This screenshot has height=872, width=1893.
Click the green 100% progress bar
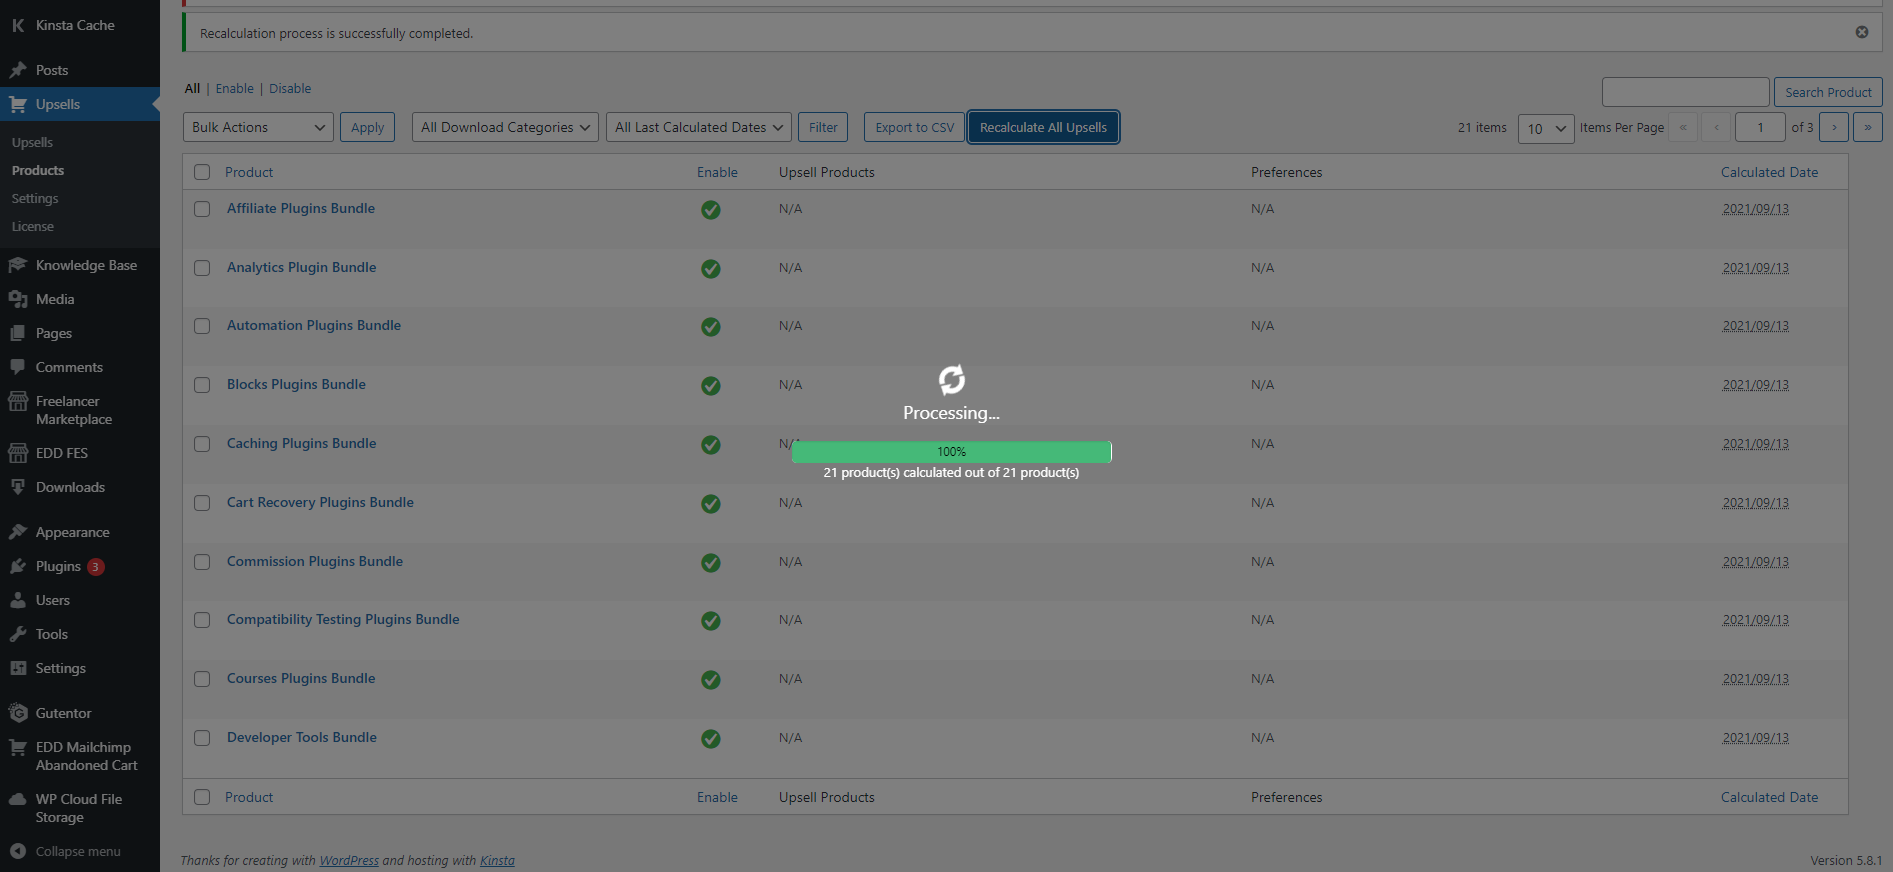pyautogui.click(x=951, y=452)
